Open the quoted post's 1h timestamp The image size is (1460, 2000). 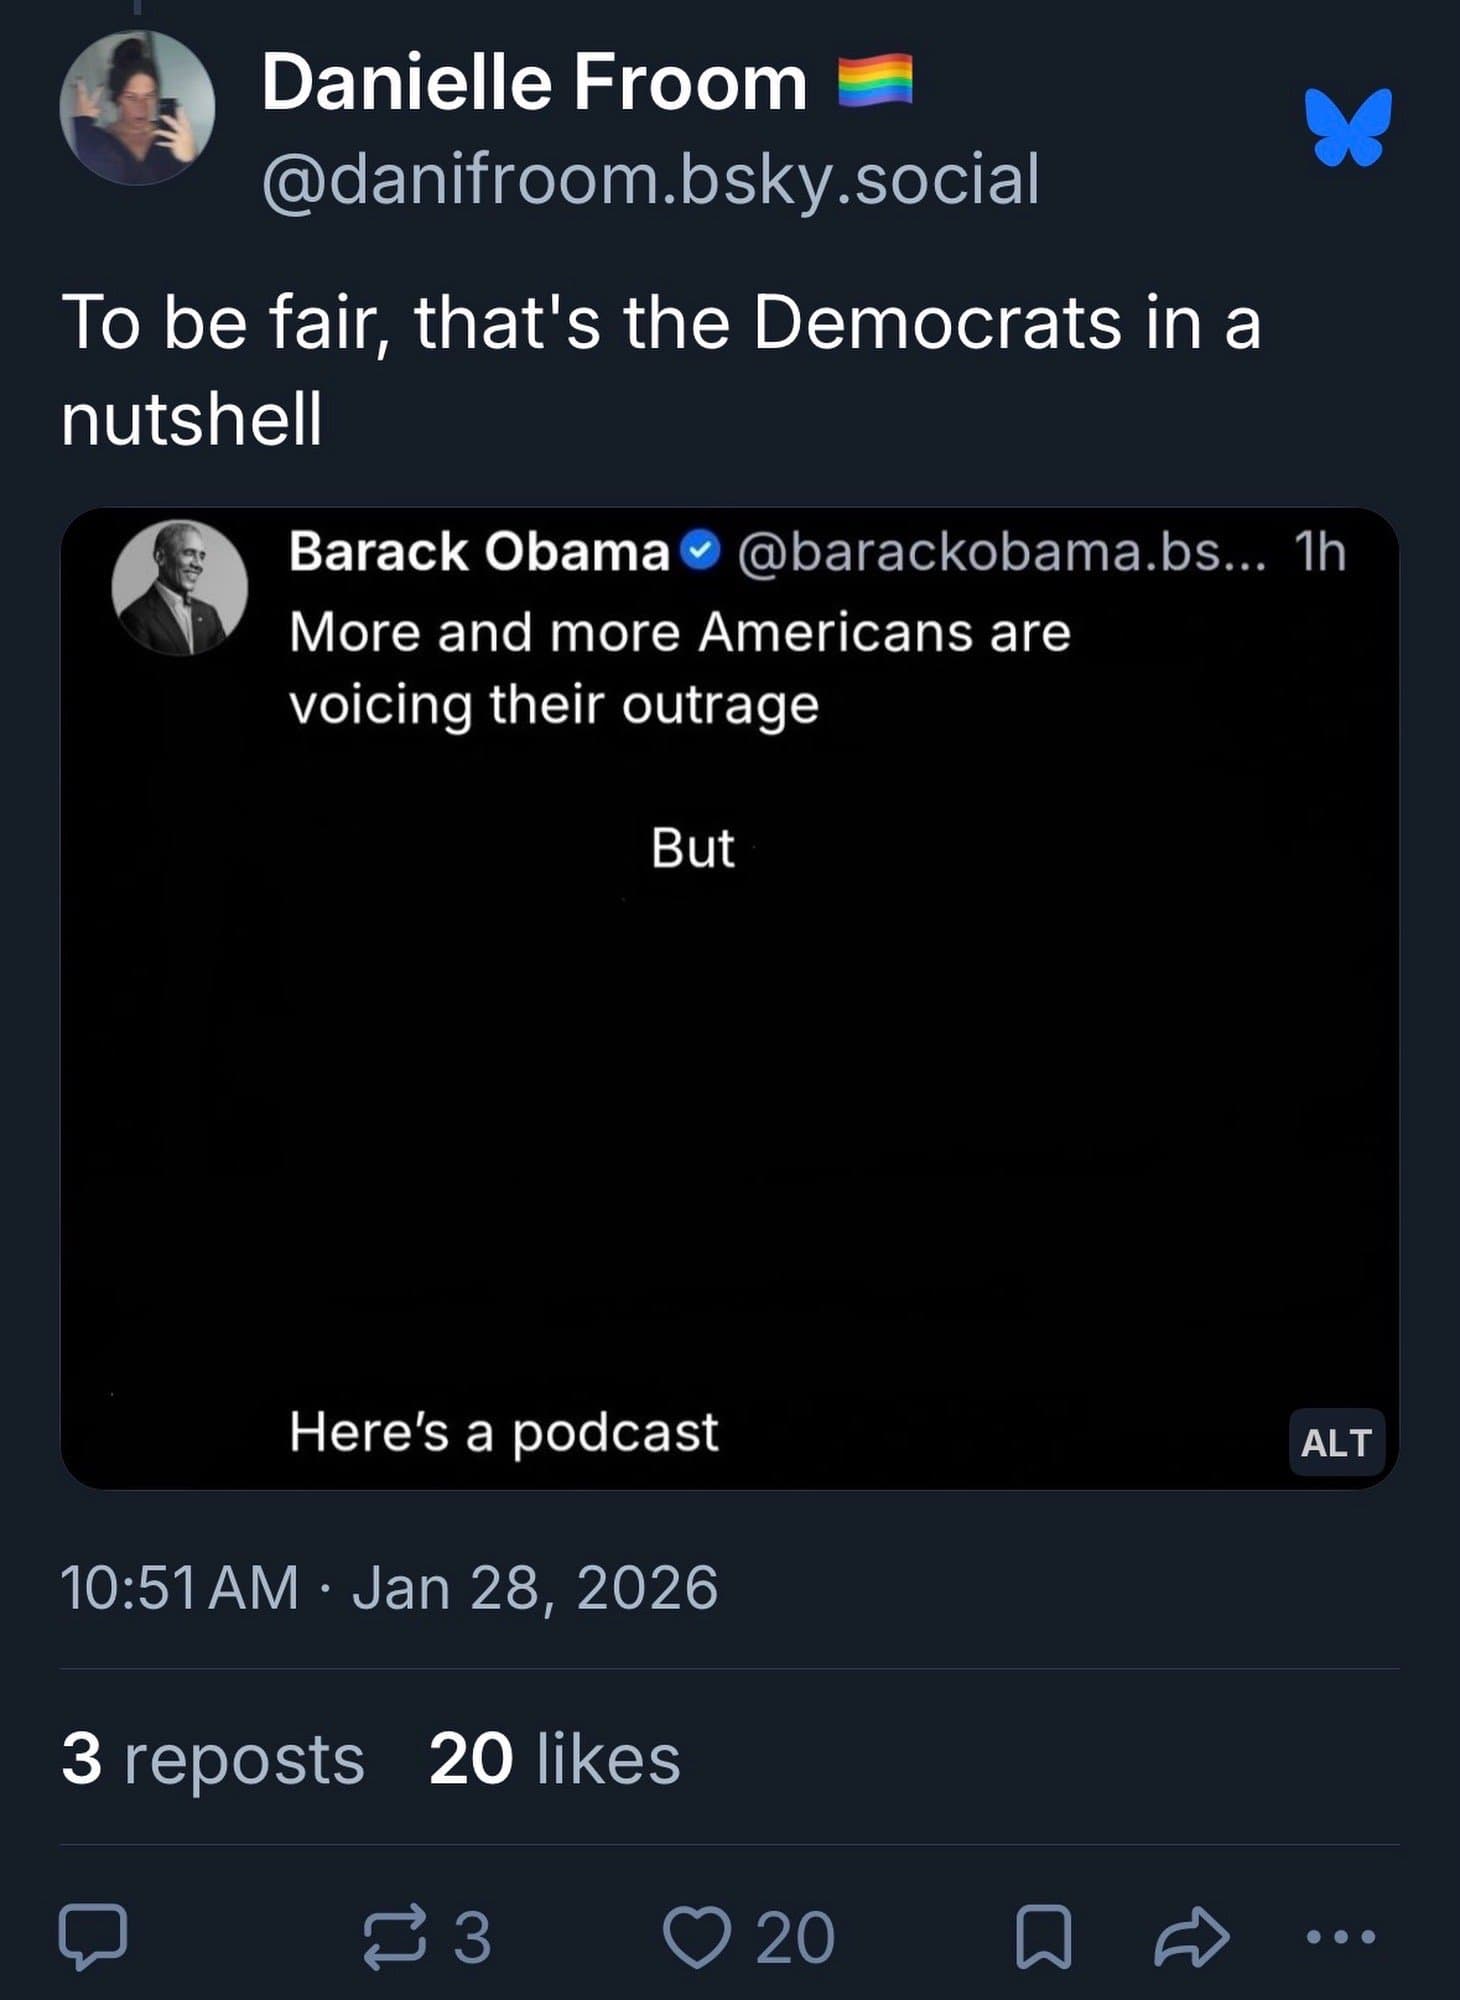[x=1319, y=551]
